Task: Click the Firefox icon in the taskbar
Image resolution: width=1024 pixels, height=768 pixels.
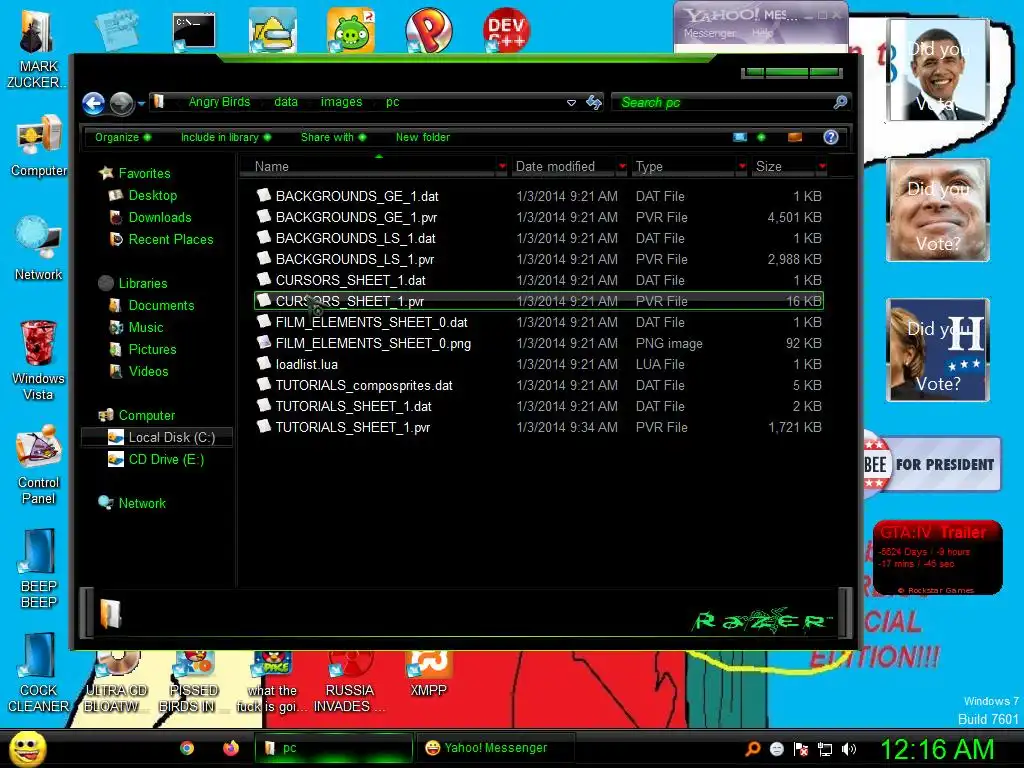Action: coord(231,748)
